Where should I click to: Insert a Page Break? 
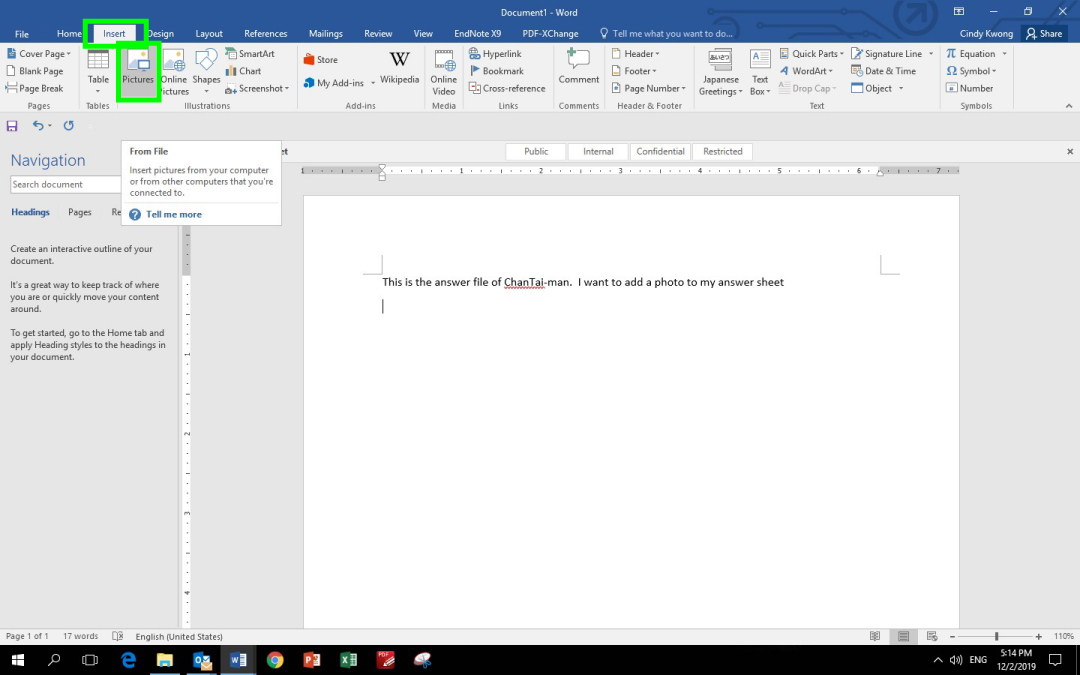(34, 88)
